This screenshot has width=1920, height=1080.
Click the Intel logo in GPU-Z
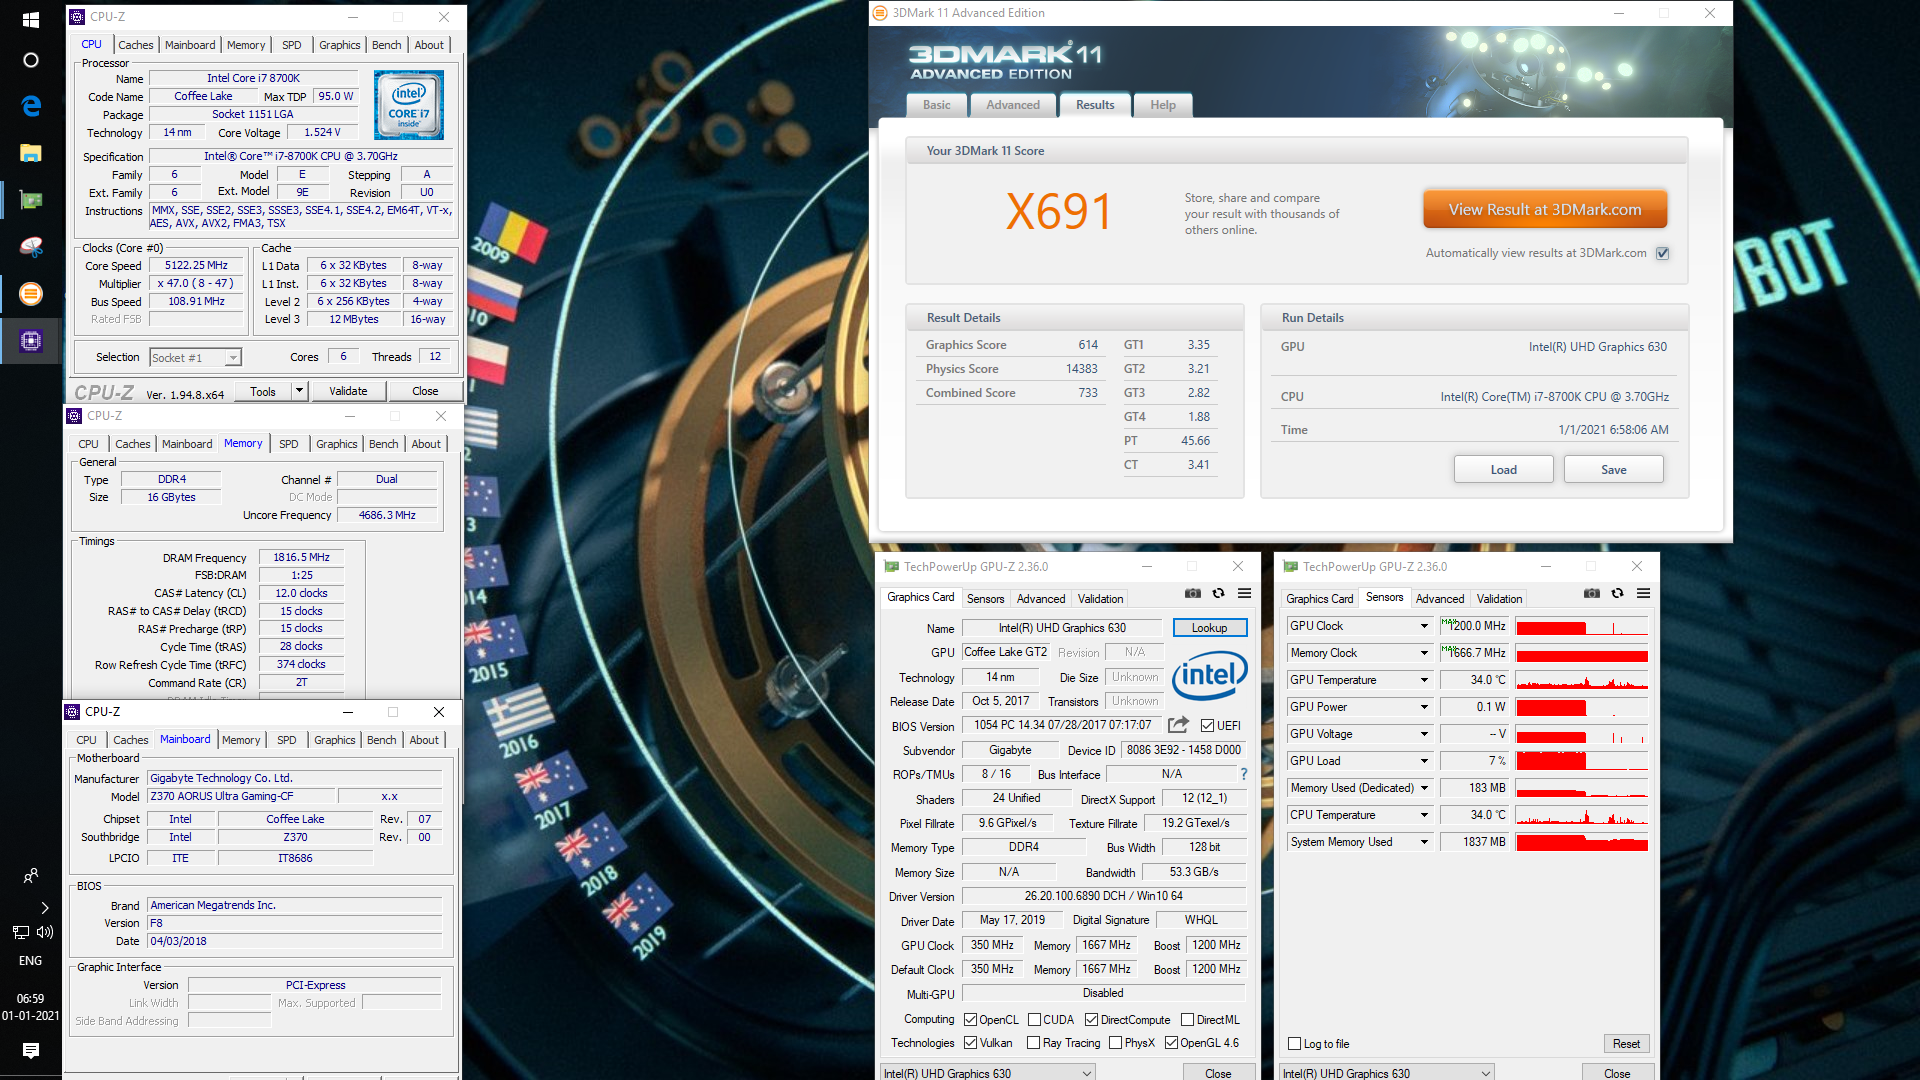pos(1209,675)
